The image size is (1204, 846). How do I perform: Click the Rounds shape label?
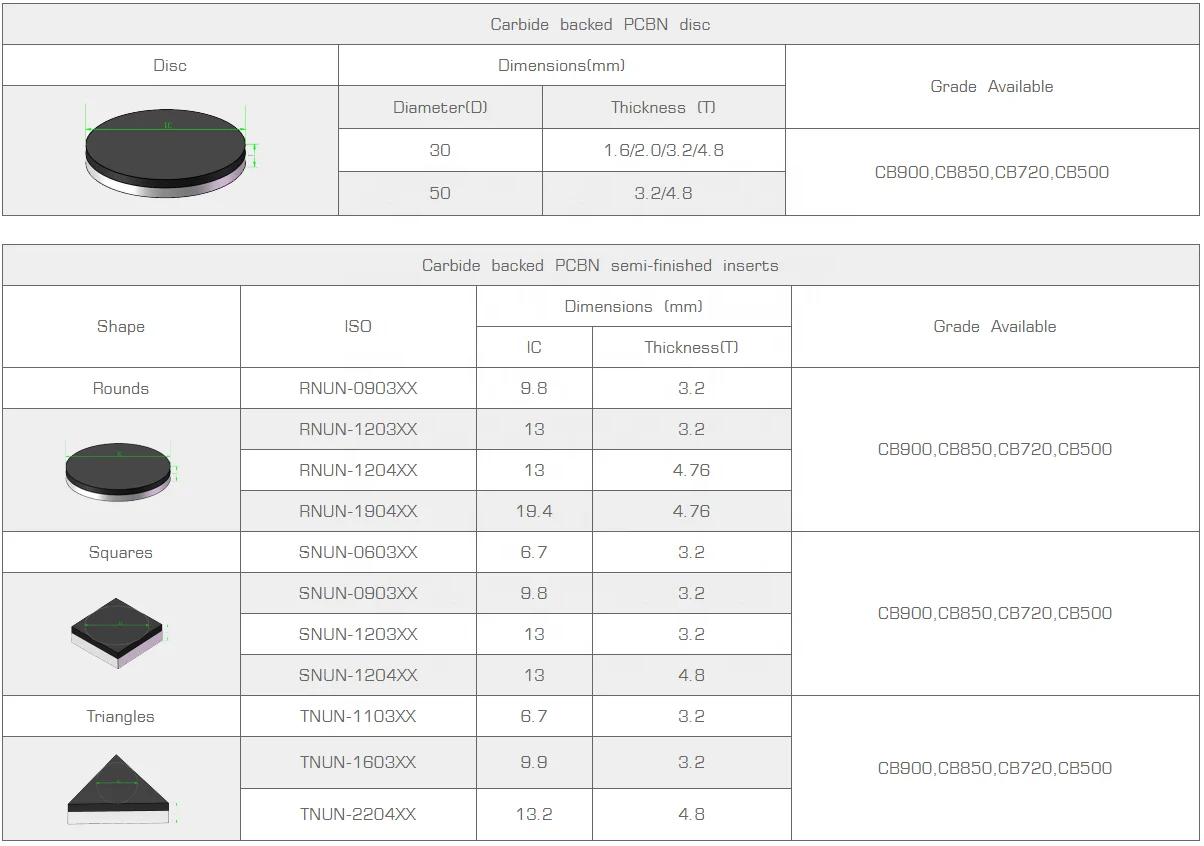coord(121,388)
